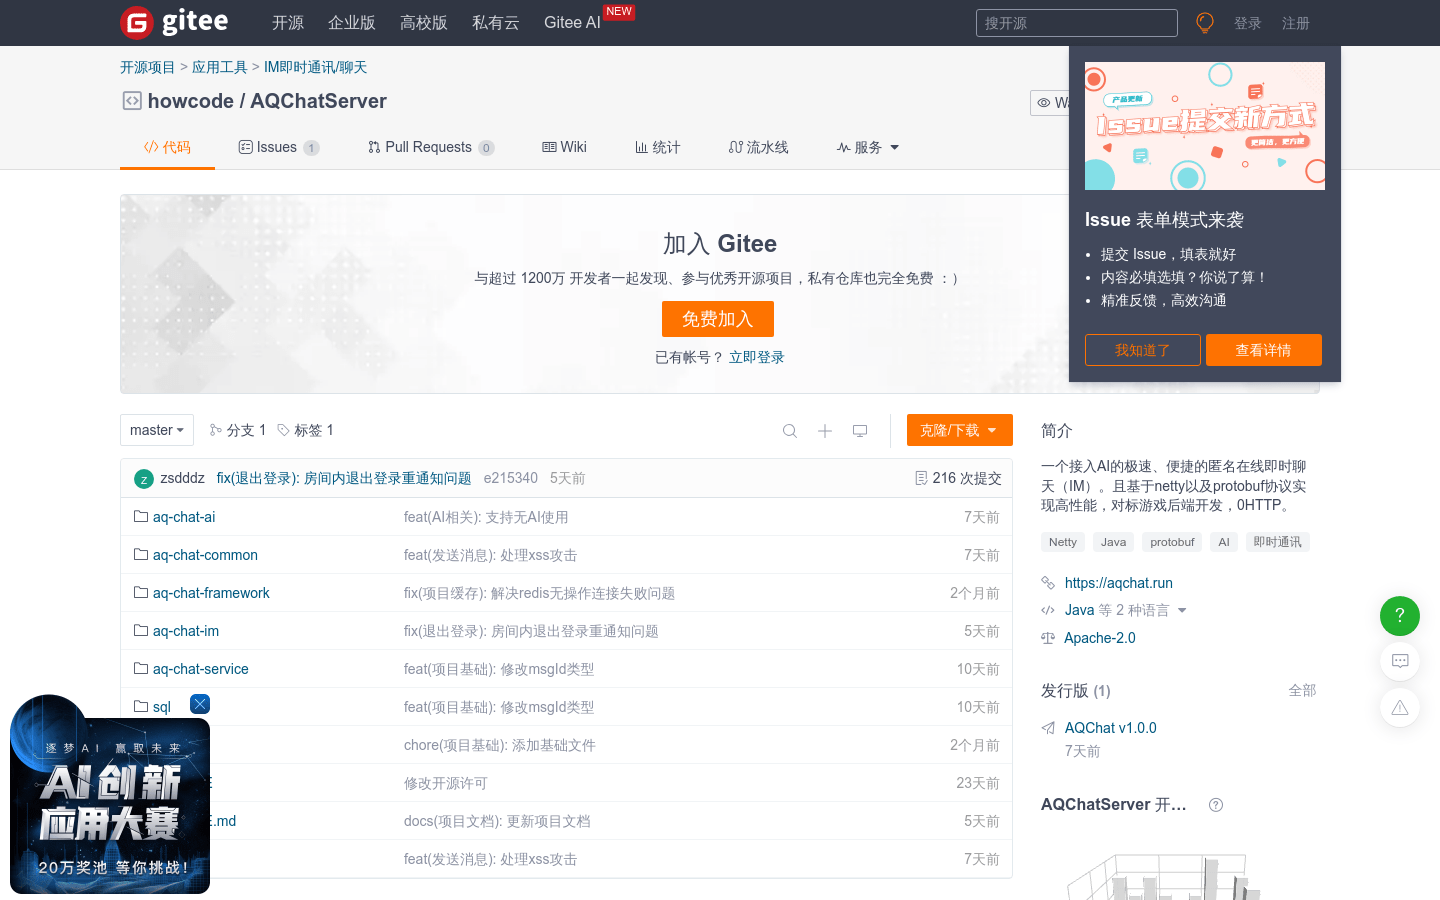Close the AI contest advertisement popup
Screen dimensions: 1440x900
[x=200, y=704]
